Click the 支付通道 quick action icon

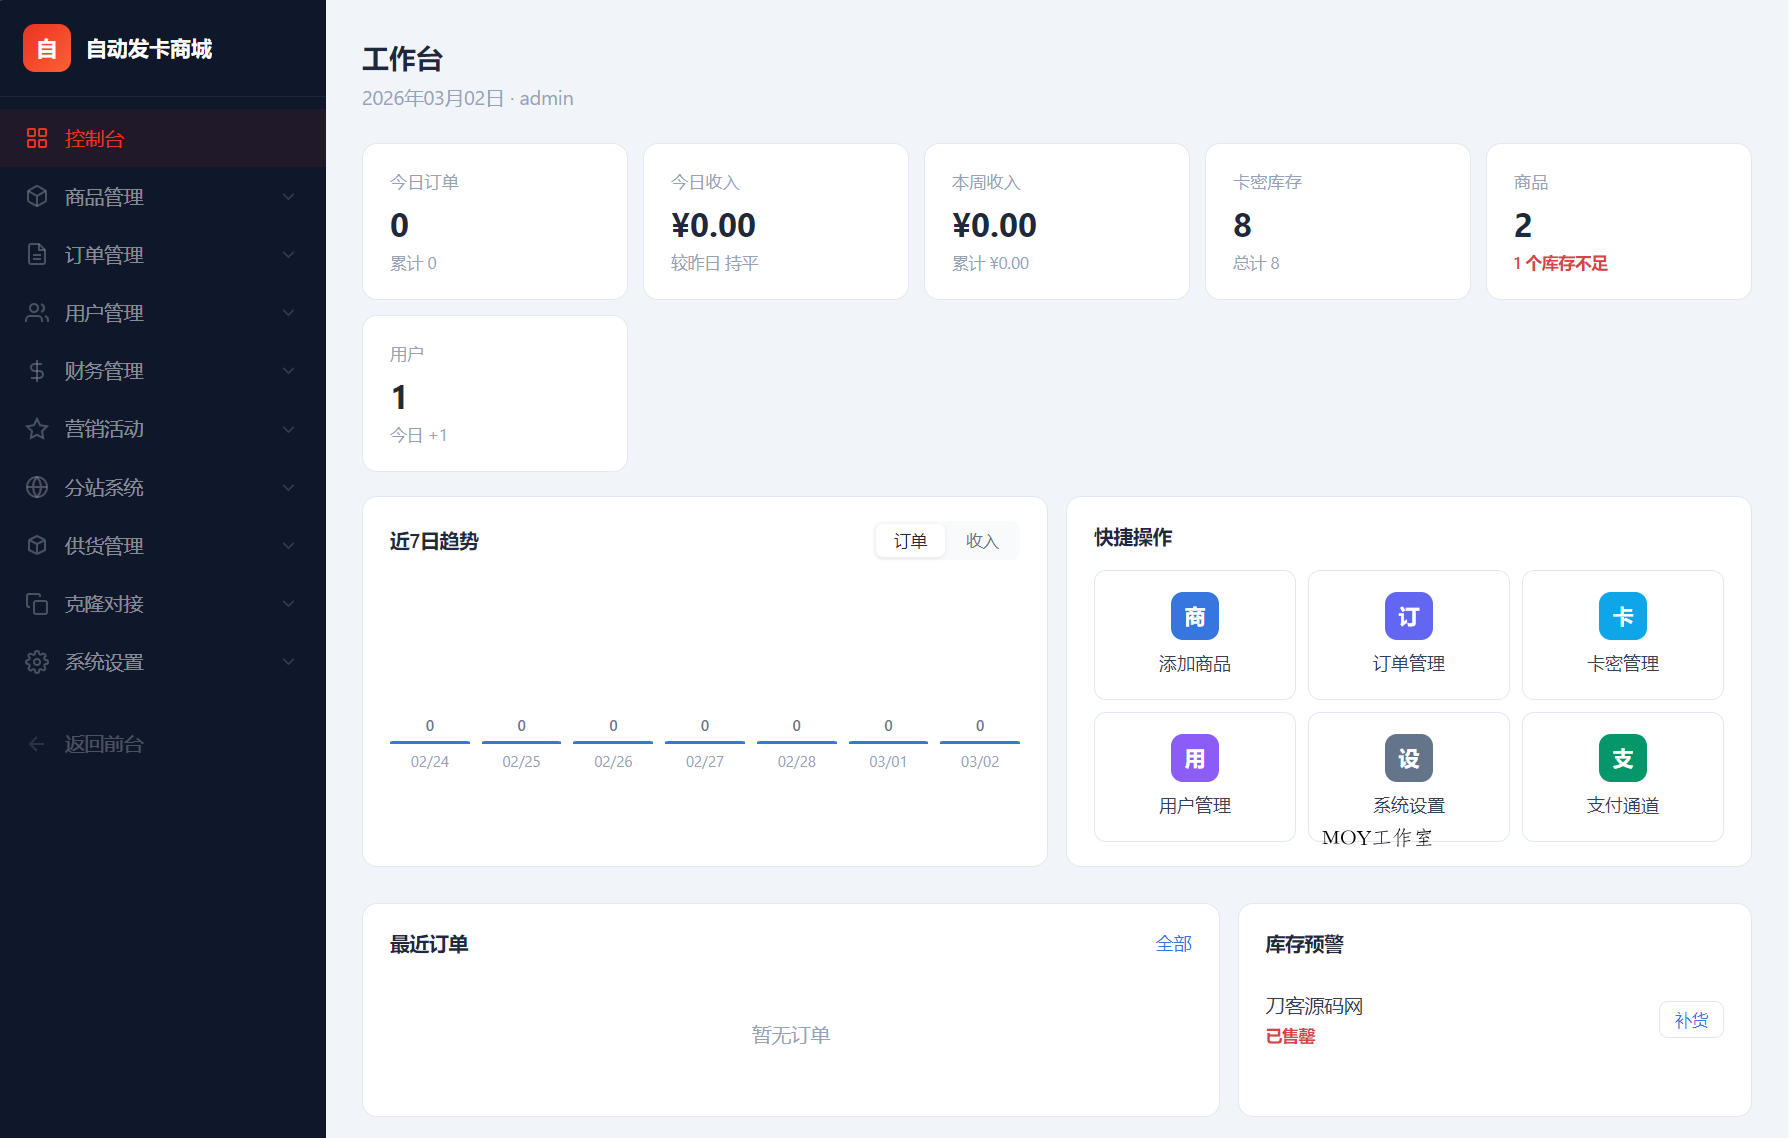point(1622,758)
